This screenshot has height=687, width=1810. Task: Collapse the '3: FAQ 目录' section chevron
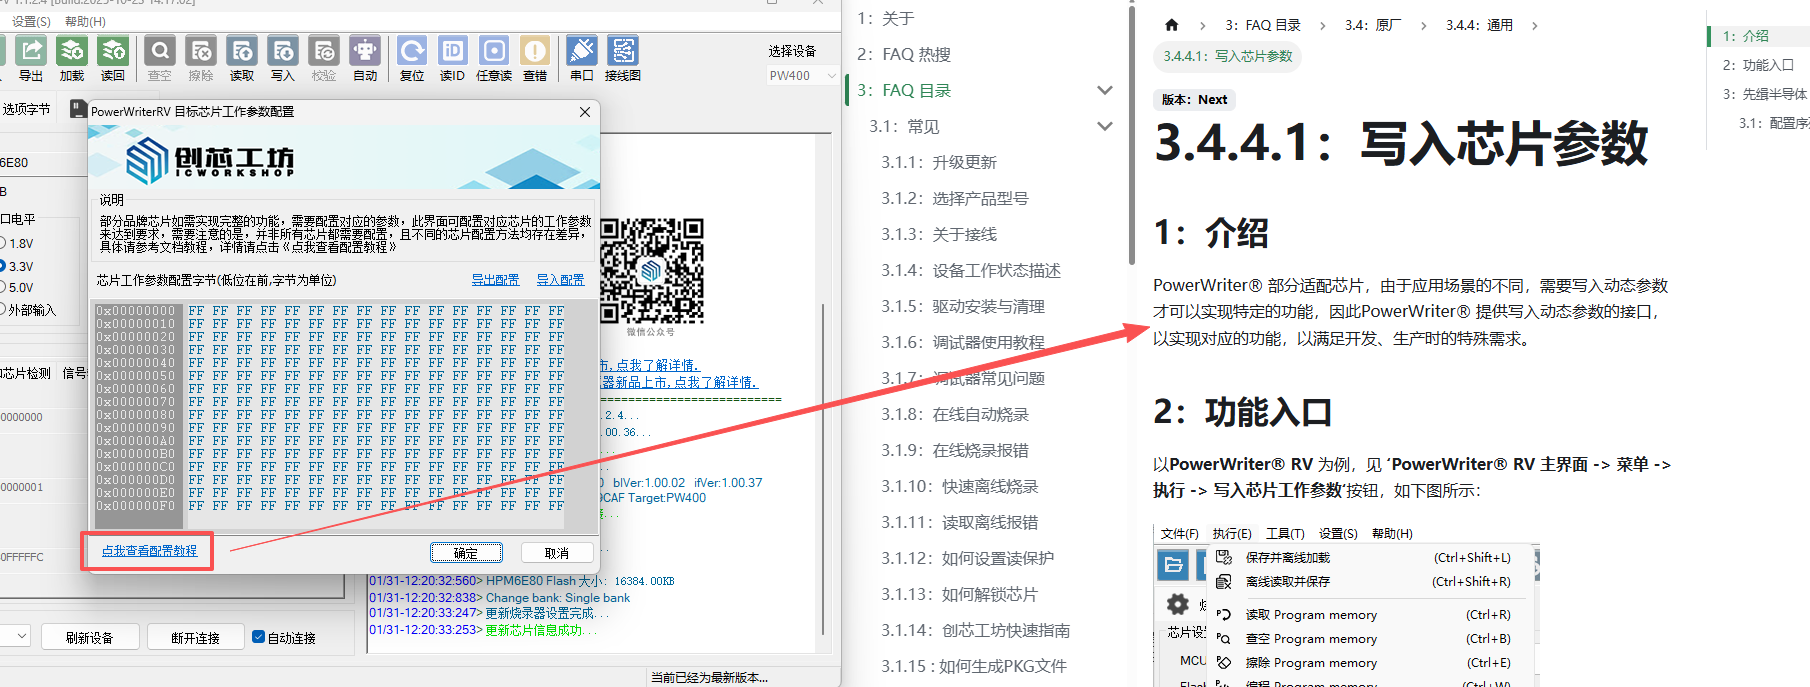[x=1105, y=90]
